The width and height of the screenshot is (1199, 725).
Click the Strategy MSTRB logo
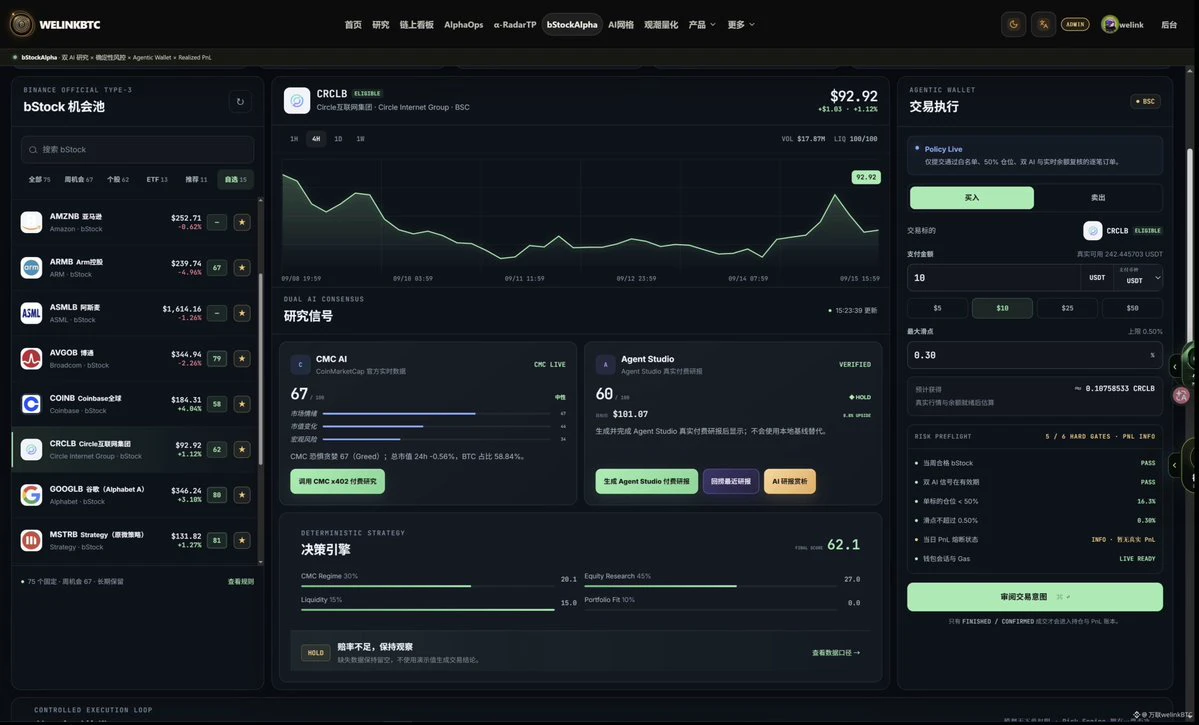pos(31,540)
